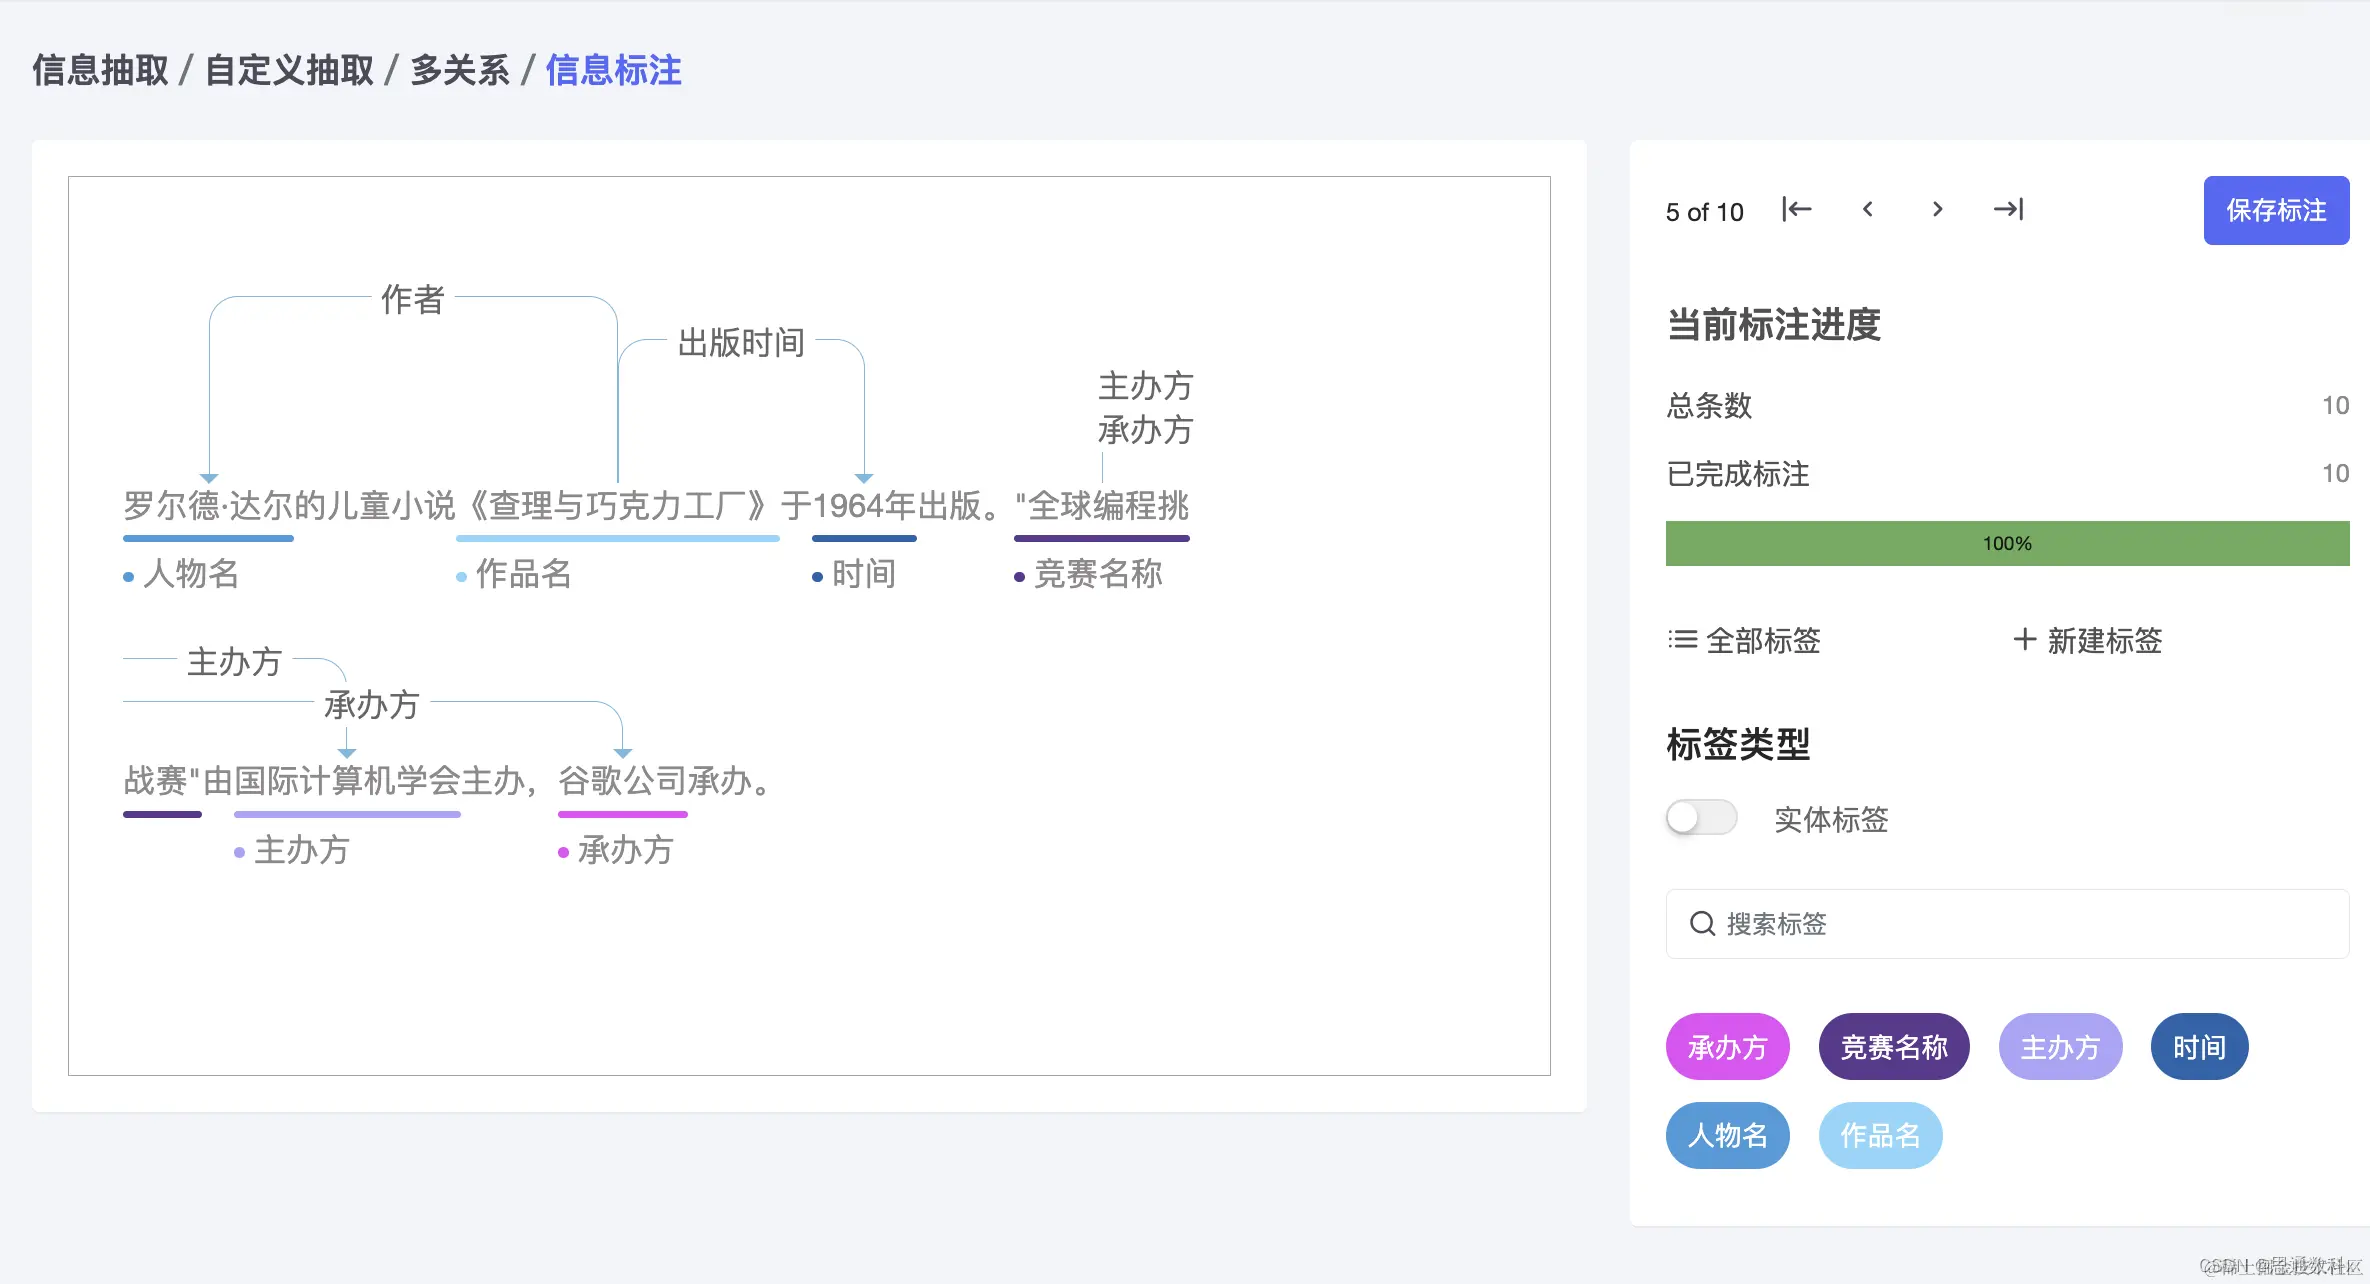Toggle the 实体标签 switch

pyautogui.click(x=1701, y=818)
